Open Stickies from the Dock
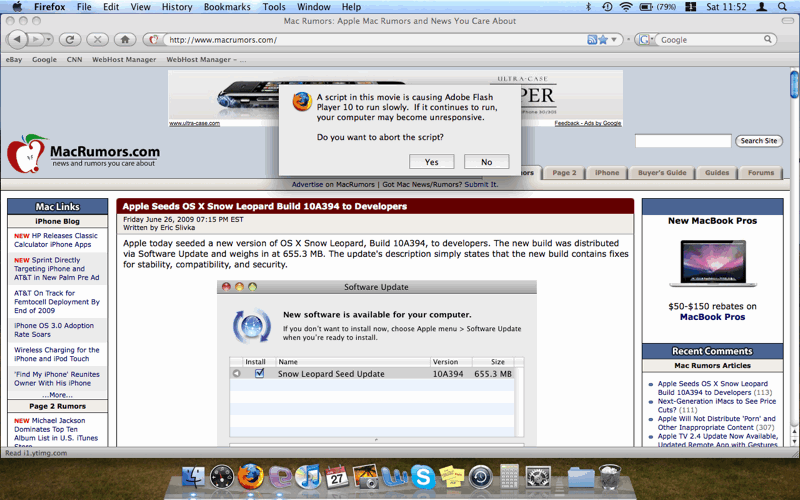Screen dimensions: 800x500 (452, 478)
